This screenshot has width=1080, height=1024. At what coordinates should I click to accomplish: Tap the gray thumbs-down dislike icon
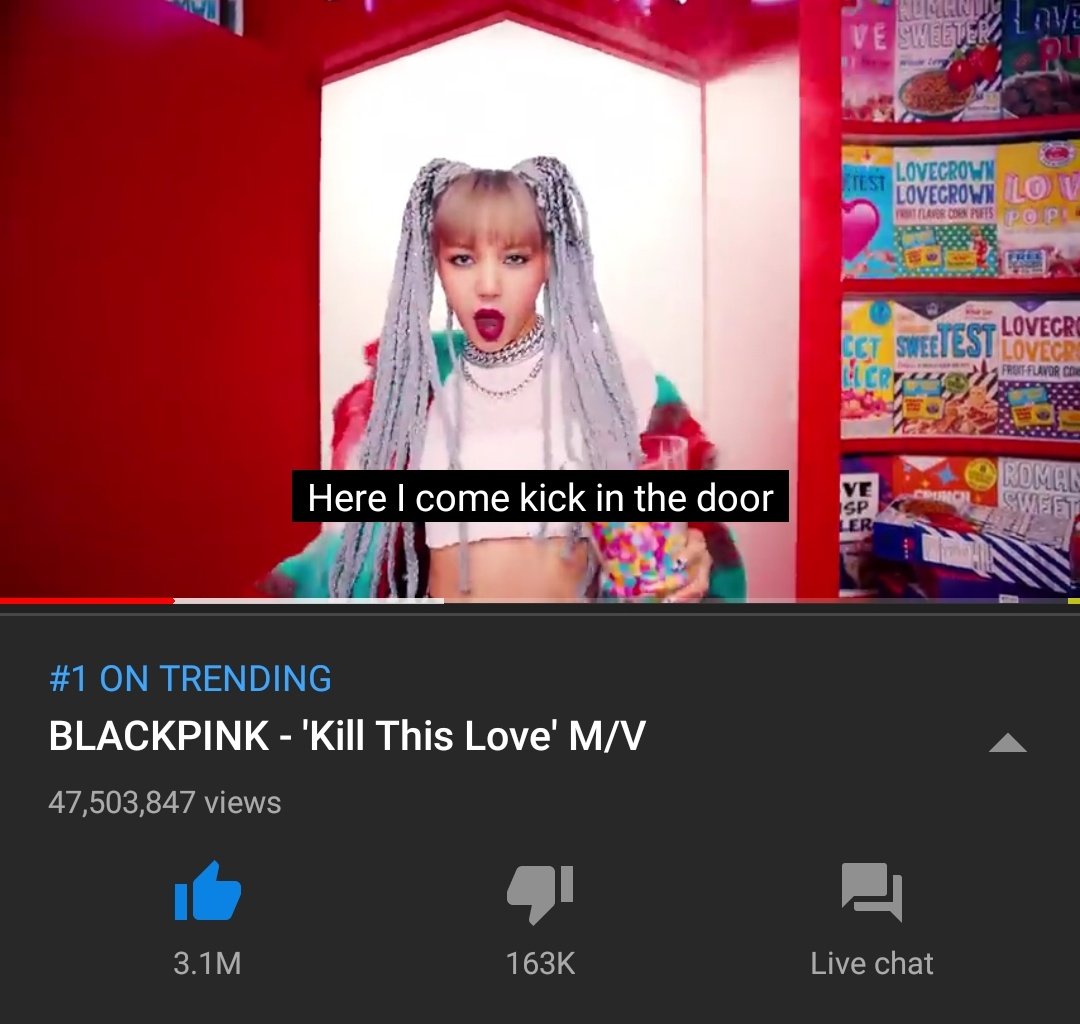coord(540,893)
